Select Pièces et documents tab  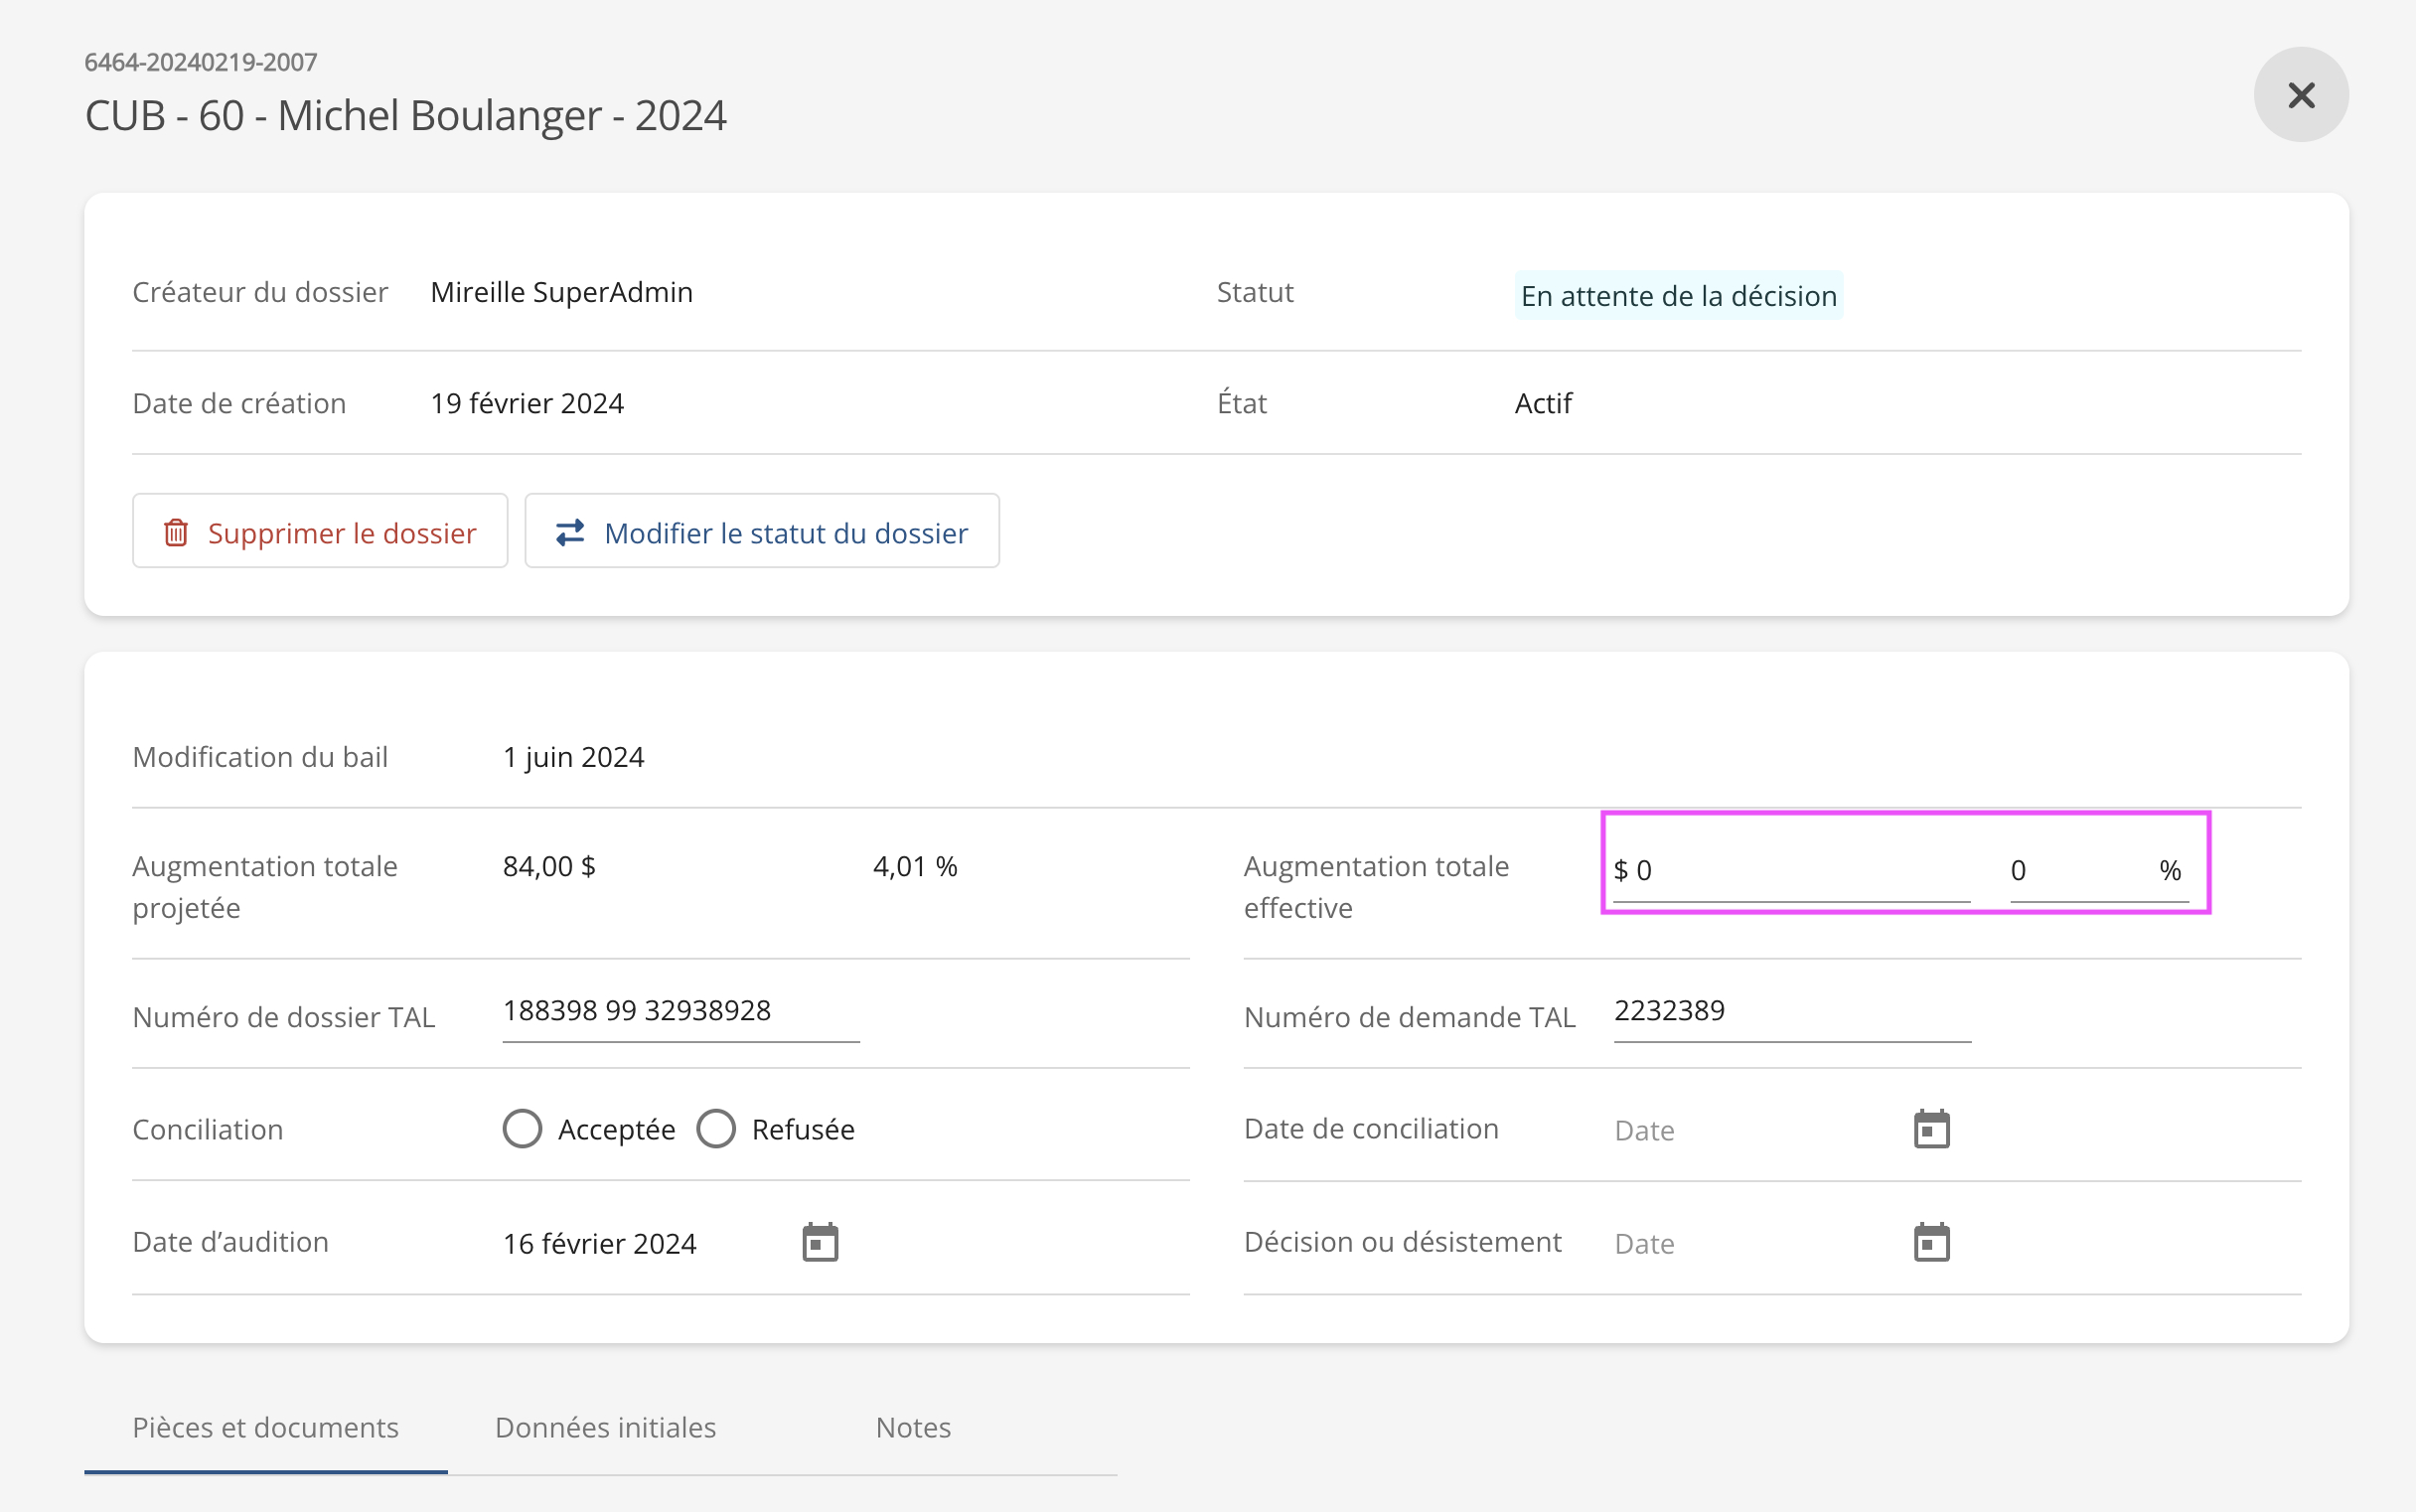(265, 1427)
